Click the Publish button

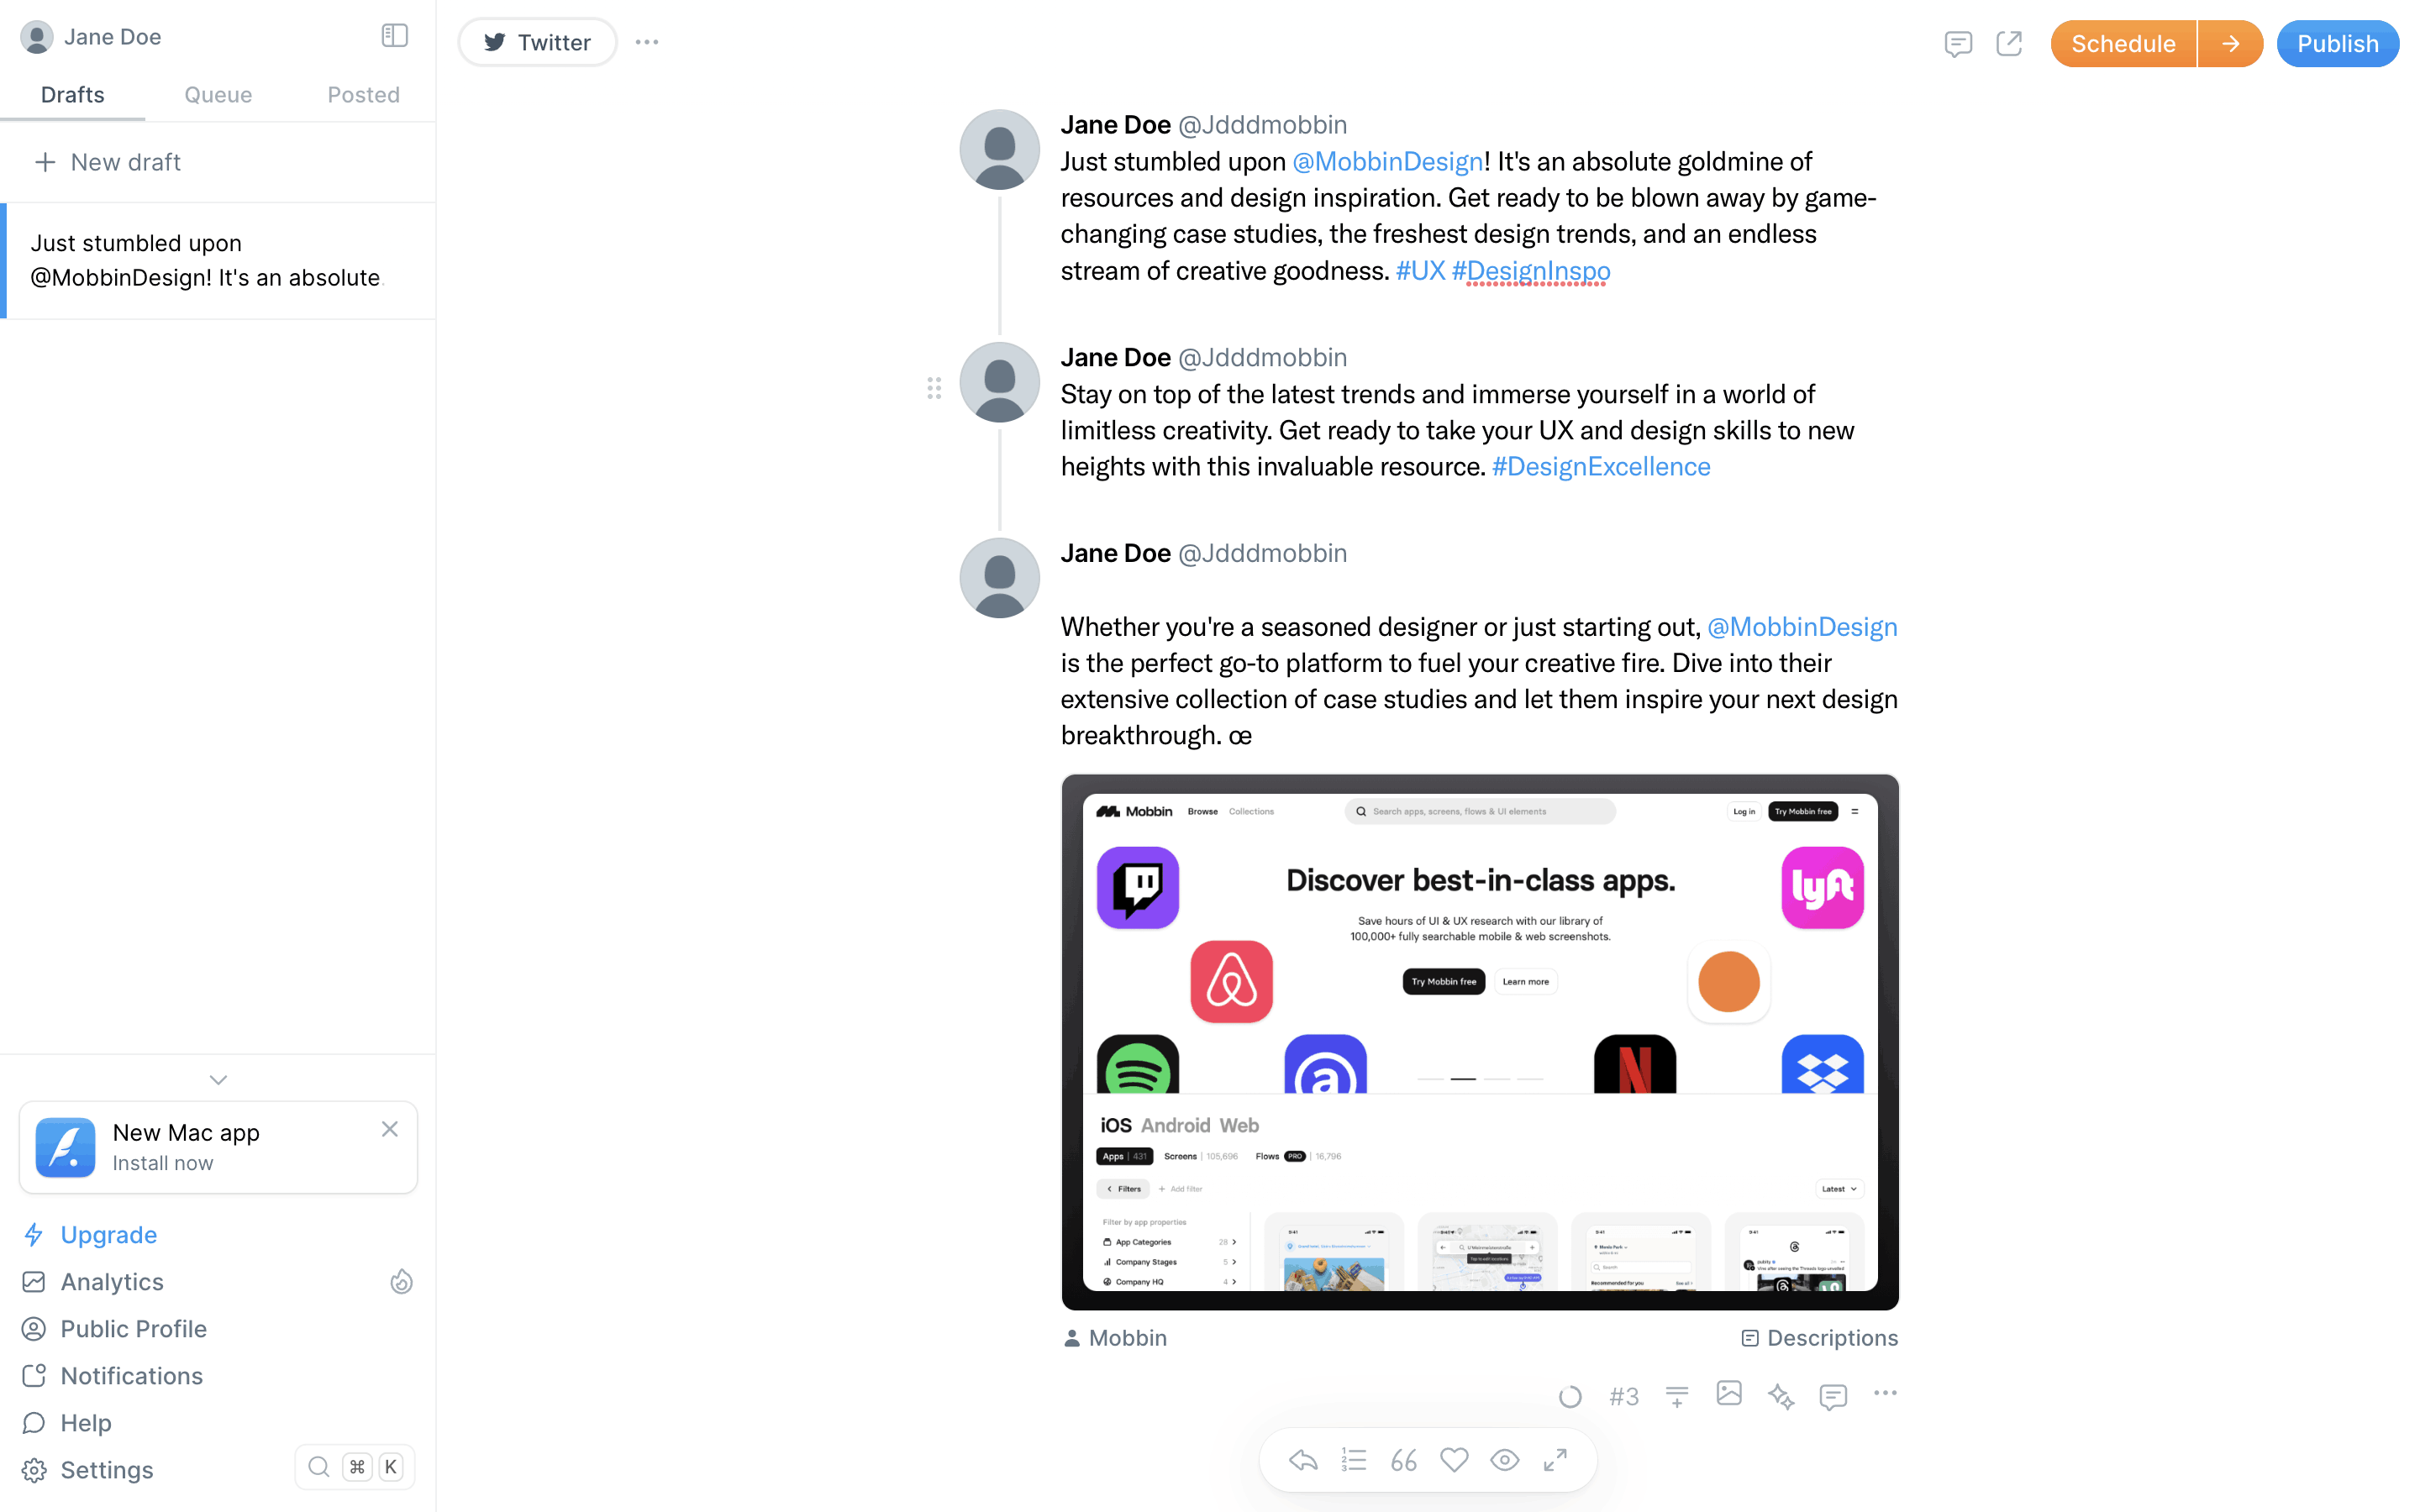[x=2338, y=44]
